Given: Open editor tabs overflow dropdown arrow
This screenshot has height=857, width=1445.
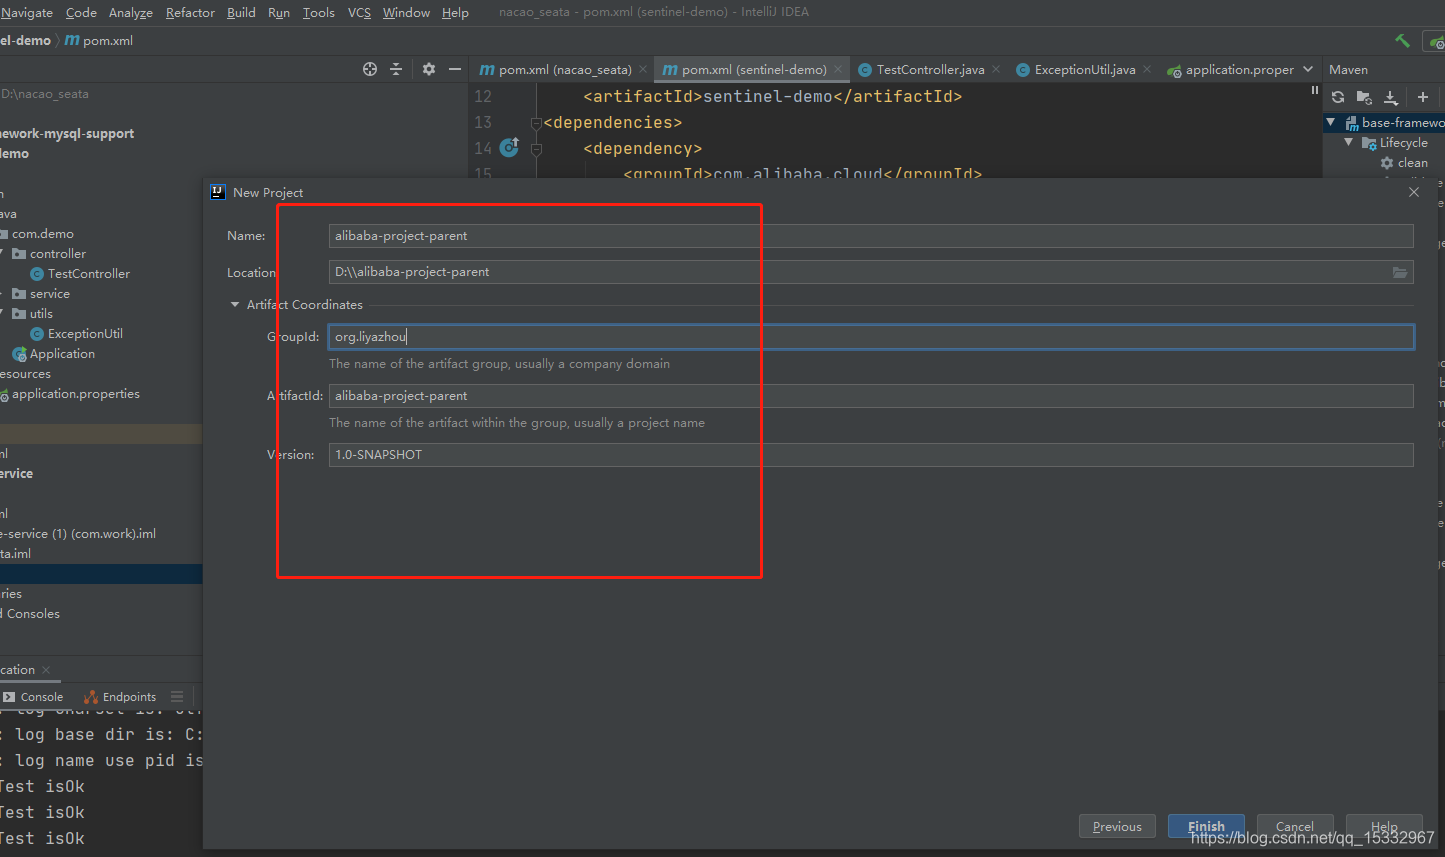Looking at the screenshot, I should click(x=1308, y=69).
